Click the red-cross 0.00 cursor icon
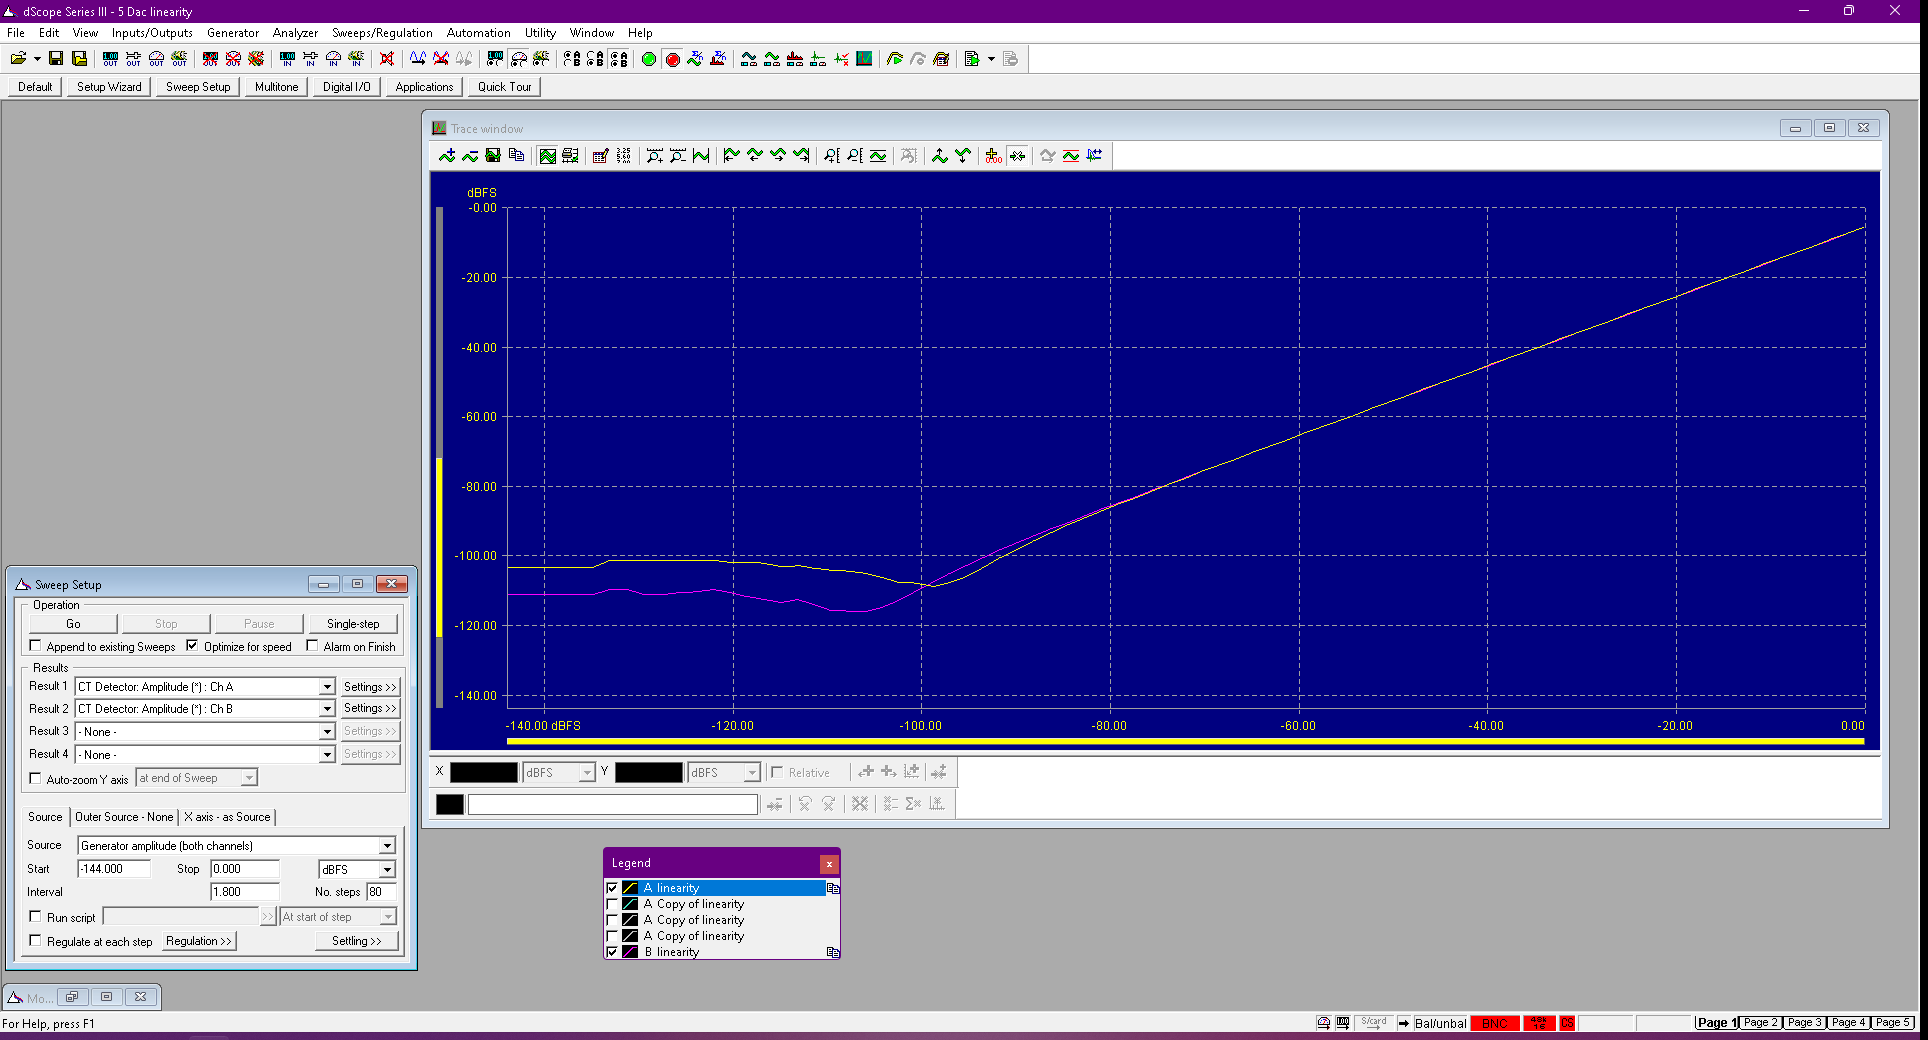1928x1040 pixels. point(993,155)
